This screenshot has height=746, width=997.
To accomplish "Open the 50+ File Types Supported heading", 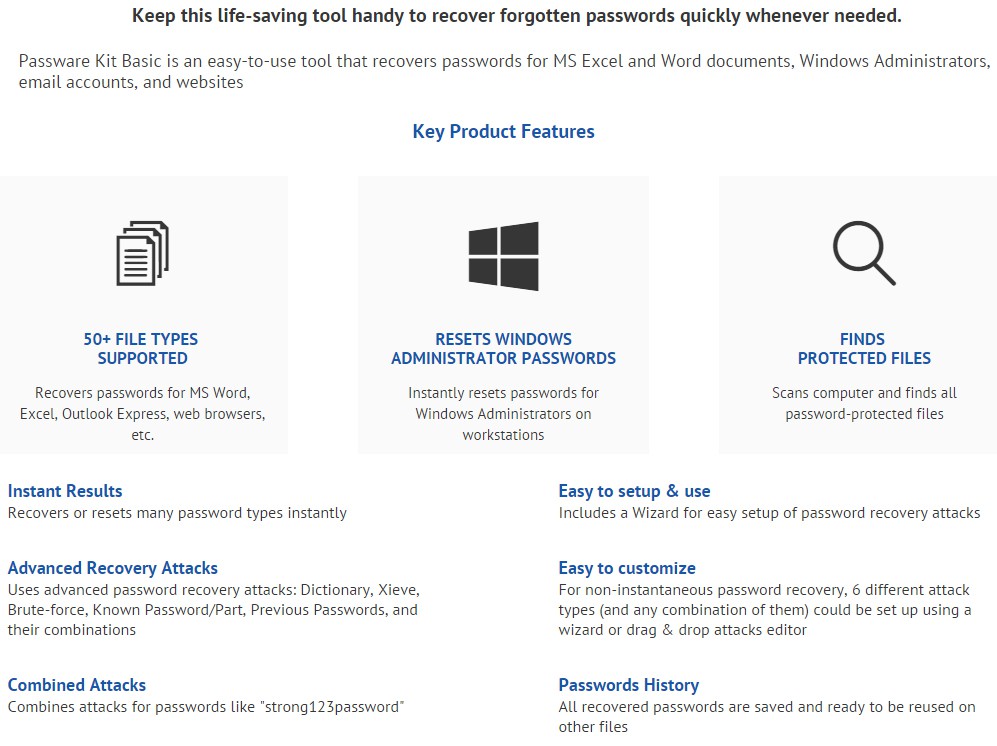I will tap(142, 349).
